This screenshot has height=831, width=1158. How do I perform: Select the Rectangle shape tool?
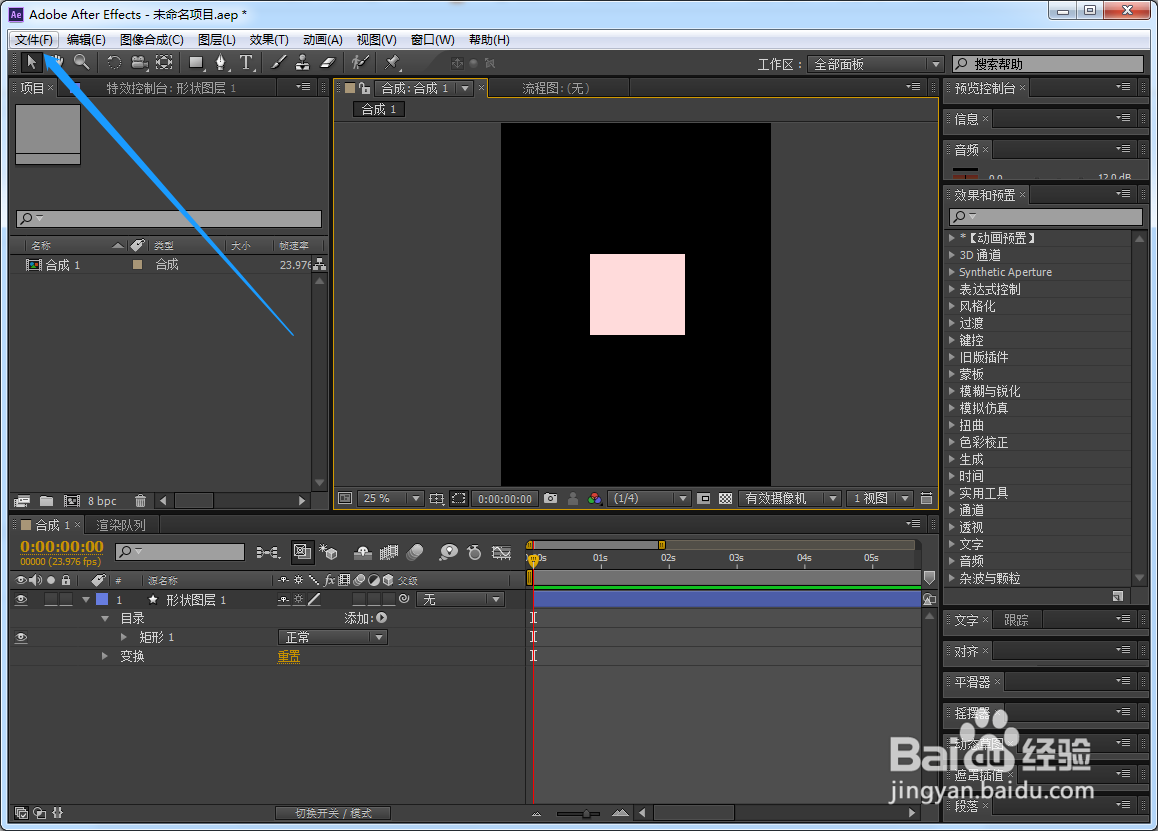(x=196, y=63)
